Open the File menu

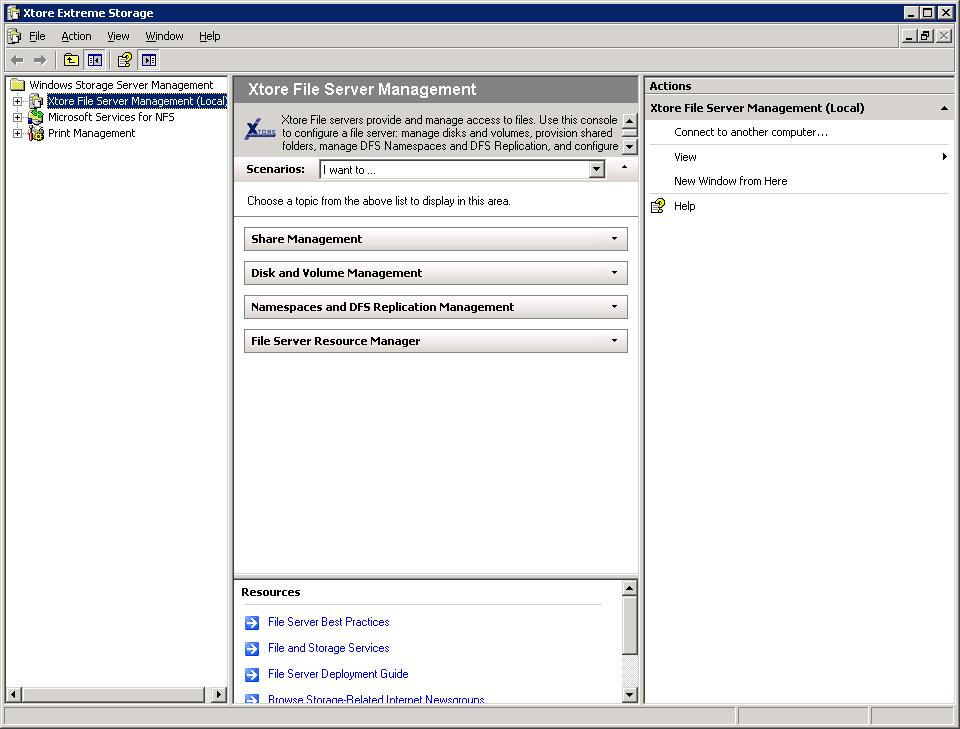point(37,36)
